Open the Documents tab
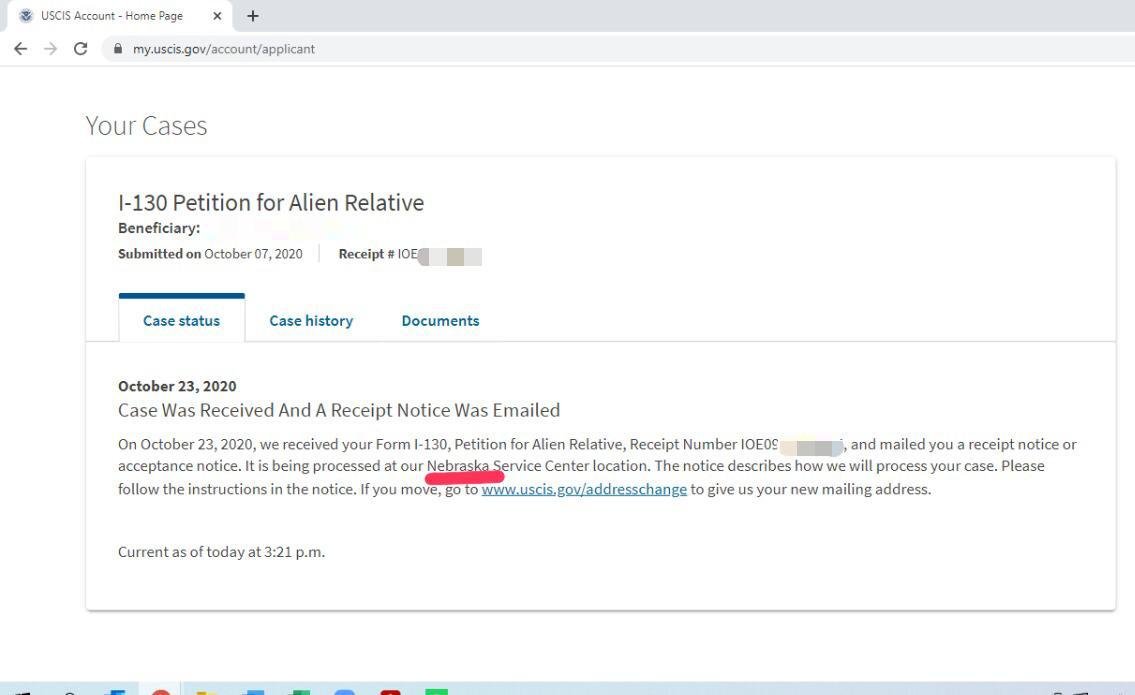This screenshot has width=1135, height=695. point(440,320)
